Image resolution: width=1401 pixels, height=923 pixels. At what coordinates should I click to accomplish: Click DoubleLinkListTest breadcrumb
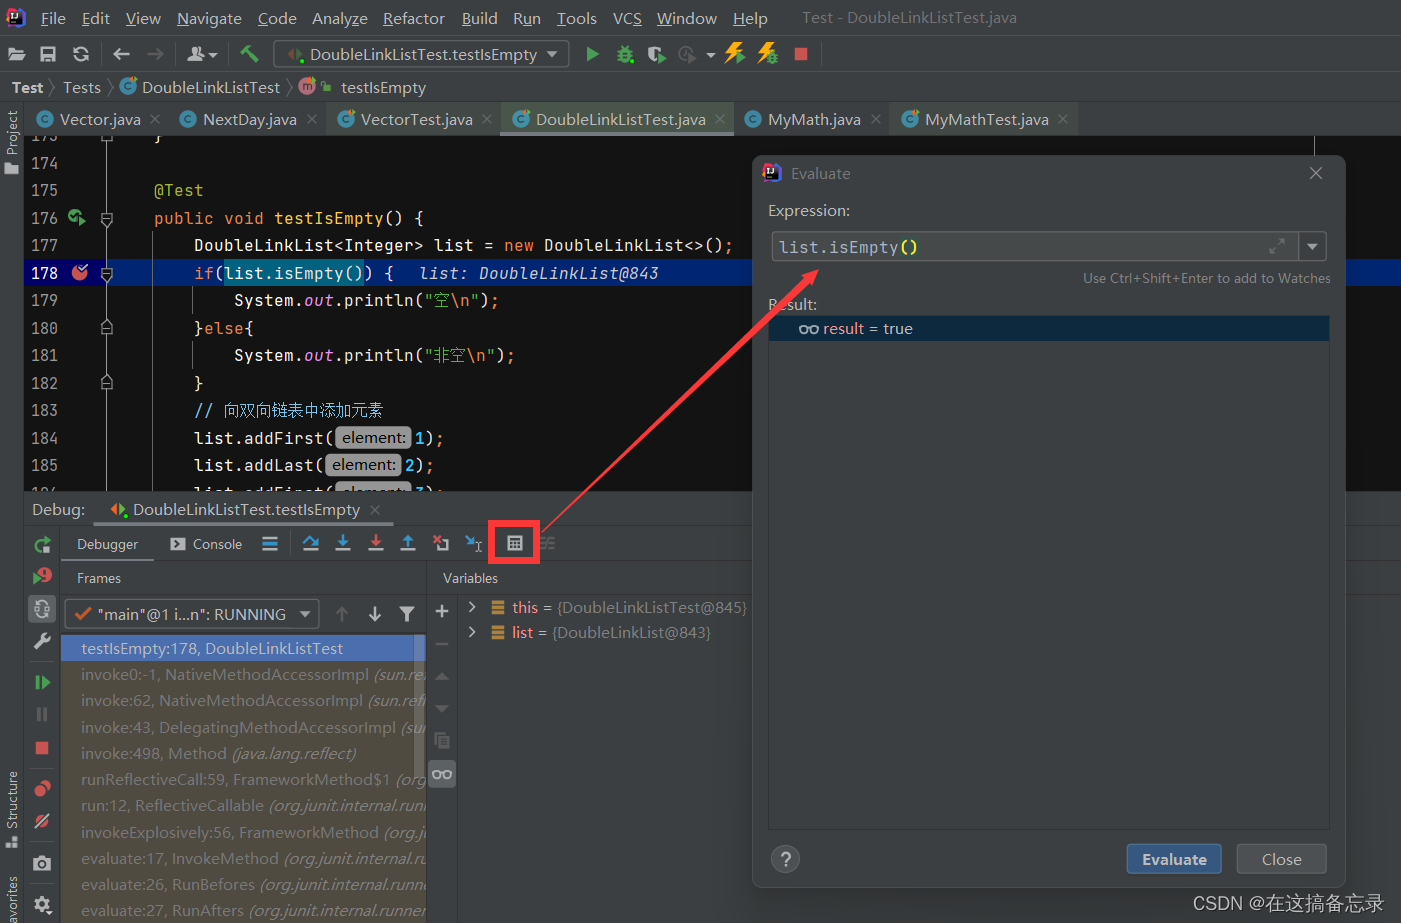(200, 87)
